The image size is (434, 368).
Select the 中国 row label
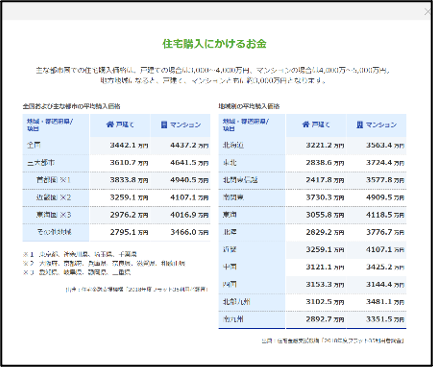[230, 267]
